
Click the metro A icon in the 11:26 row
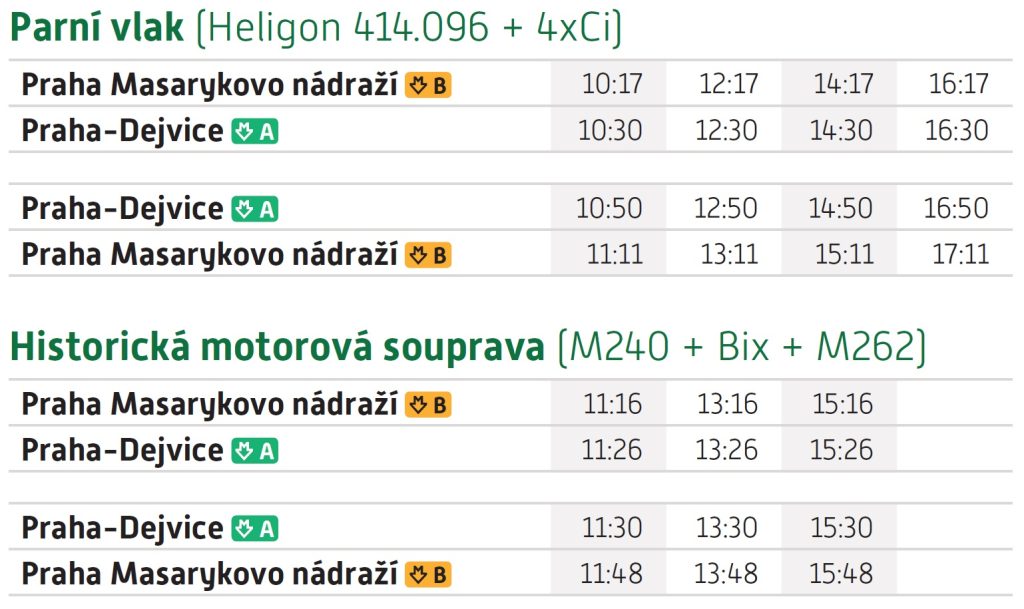pos(255,451)
